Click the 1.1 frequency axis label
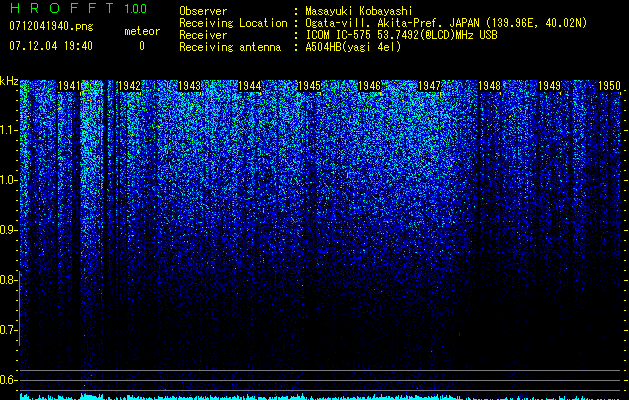 pyautogui.click(x=9, y=130)
